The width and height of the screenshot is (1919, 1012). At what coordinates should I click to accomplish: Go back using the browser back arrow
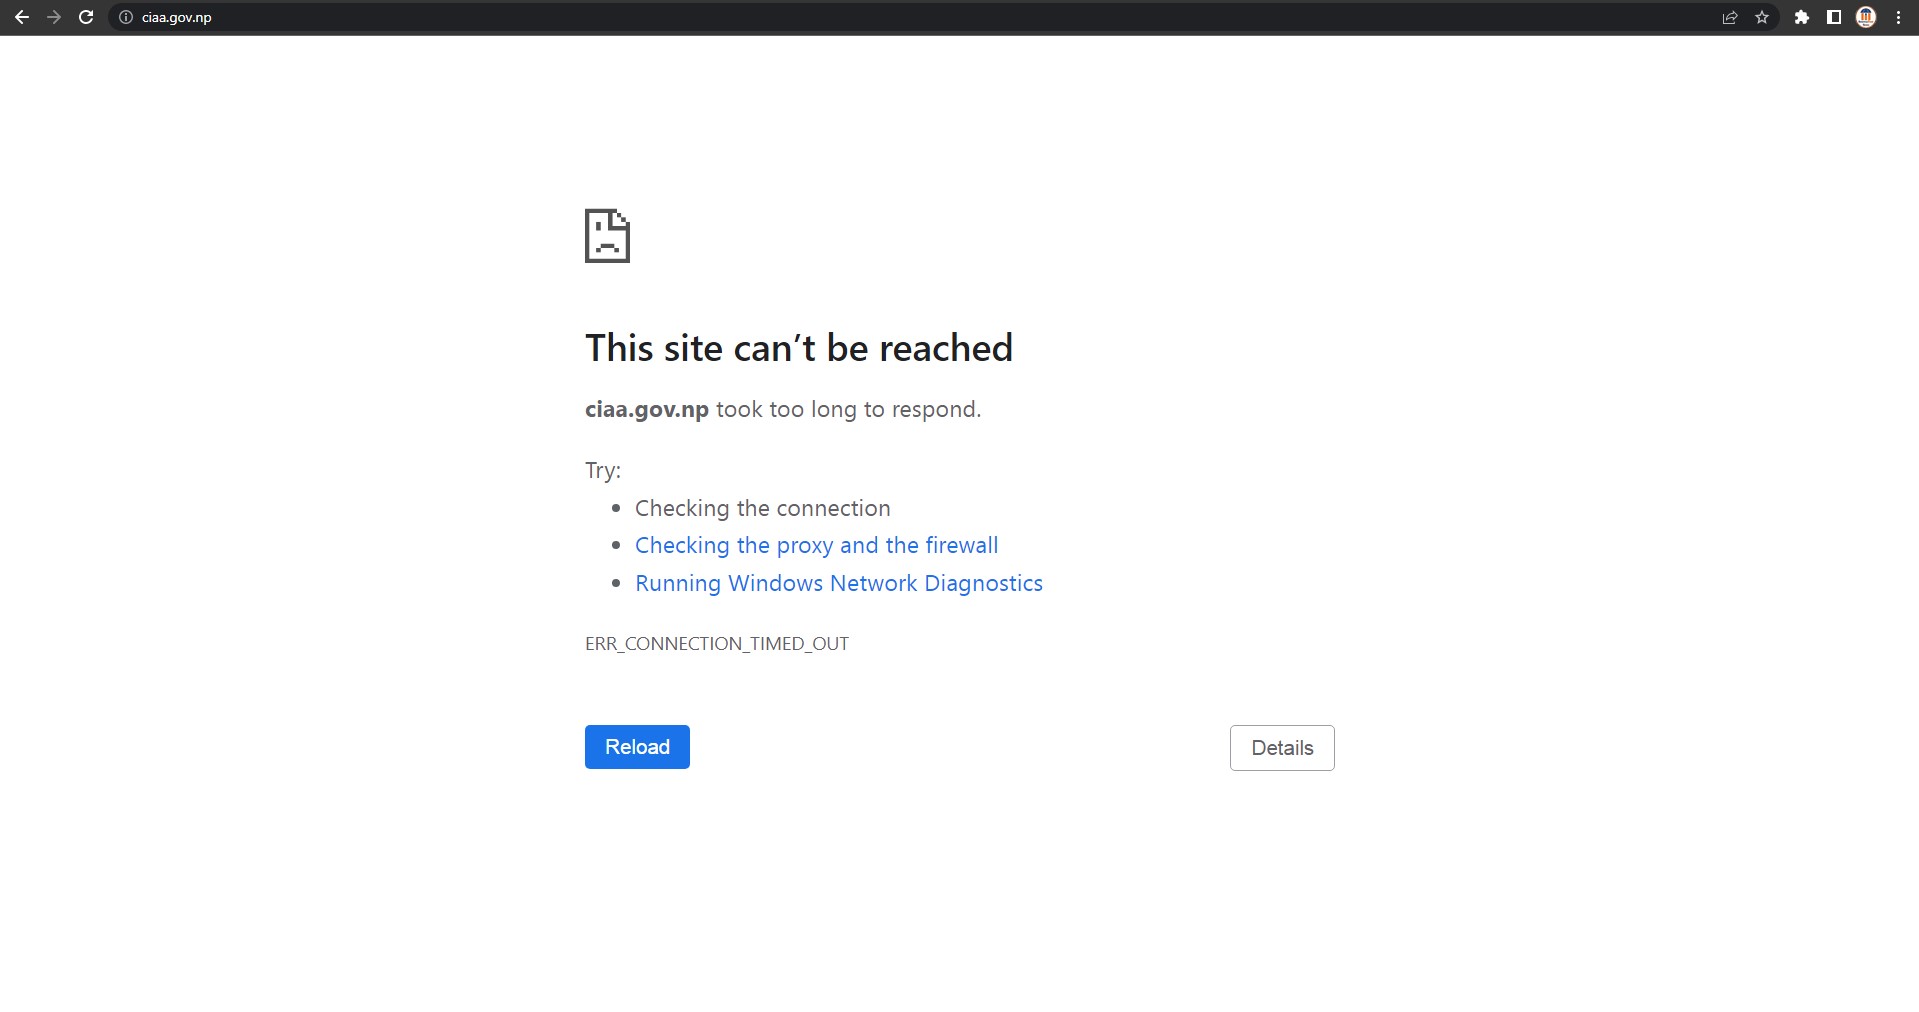click(22, 17)
